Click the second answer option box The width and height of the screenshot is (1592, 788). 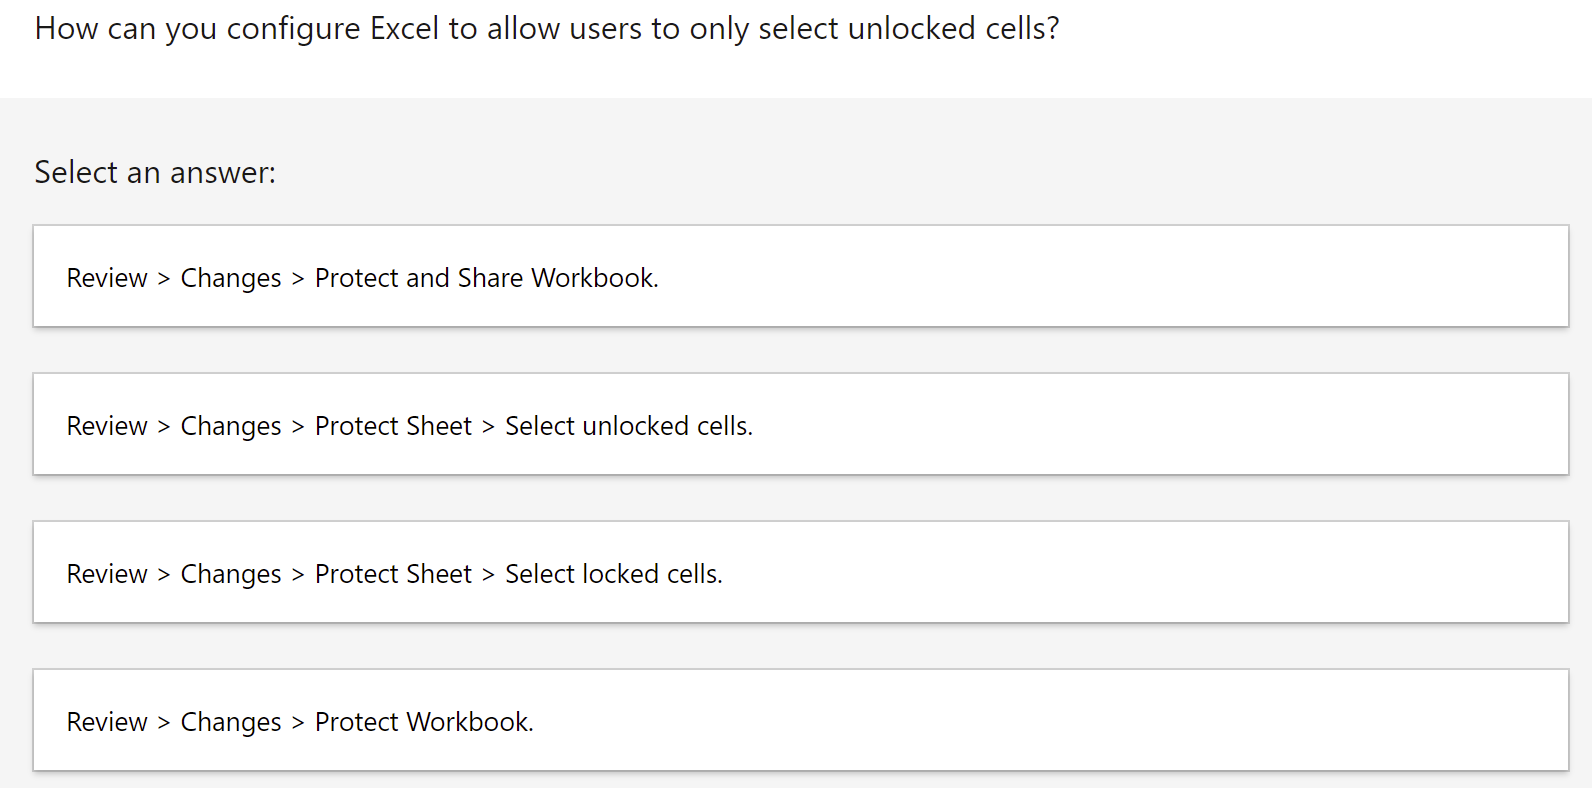pyautogui.click(x=796, y=424)
